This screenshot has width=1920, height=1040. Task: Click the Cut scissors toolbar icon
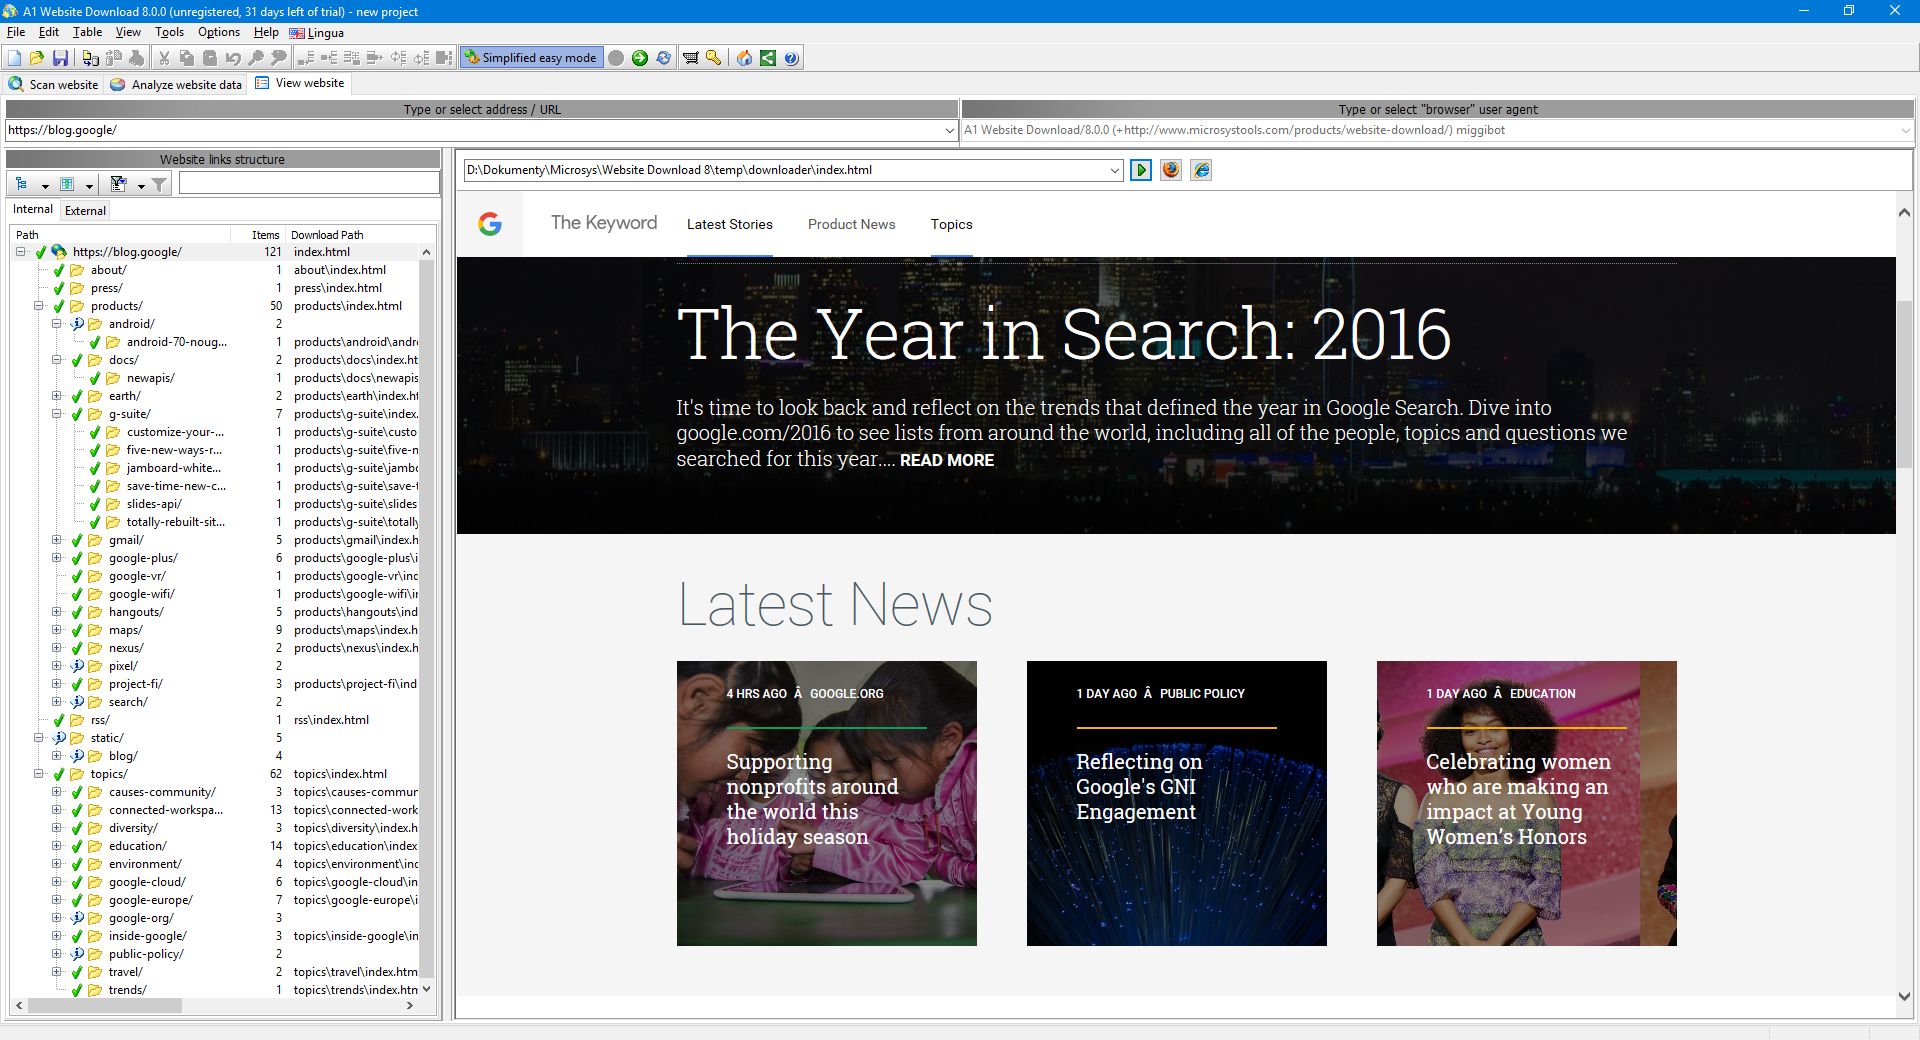click(x=164, y=58)
